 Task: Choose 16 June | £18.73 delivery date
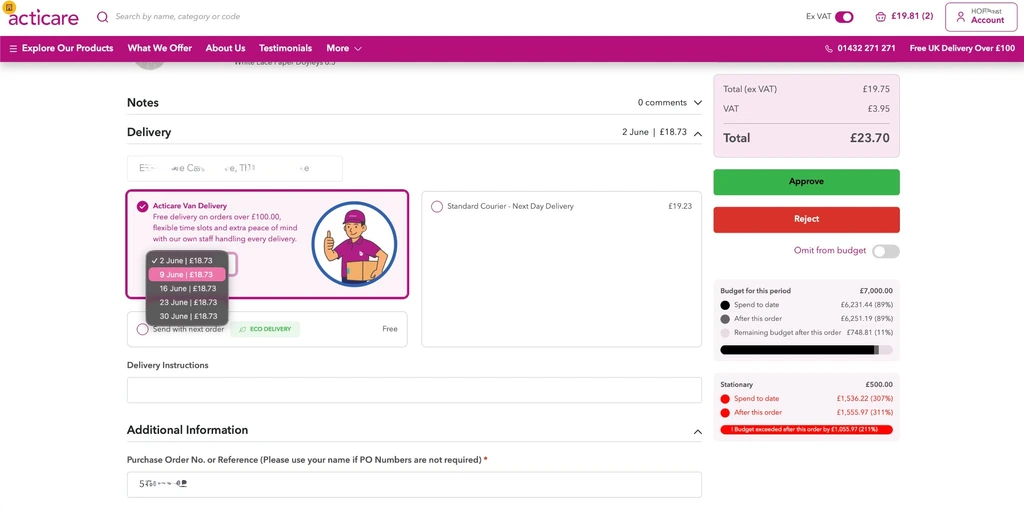click(187, 288)
